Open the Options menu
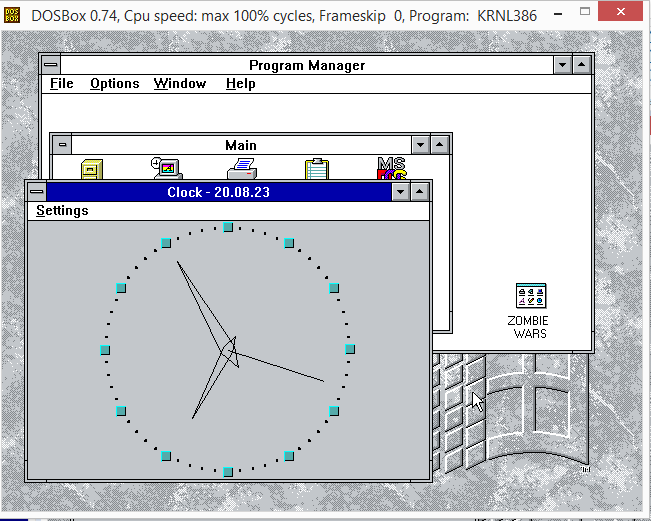This screenshot has width=651, height=521. click(114, 84)
